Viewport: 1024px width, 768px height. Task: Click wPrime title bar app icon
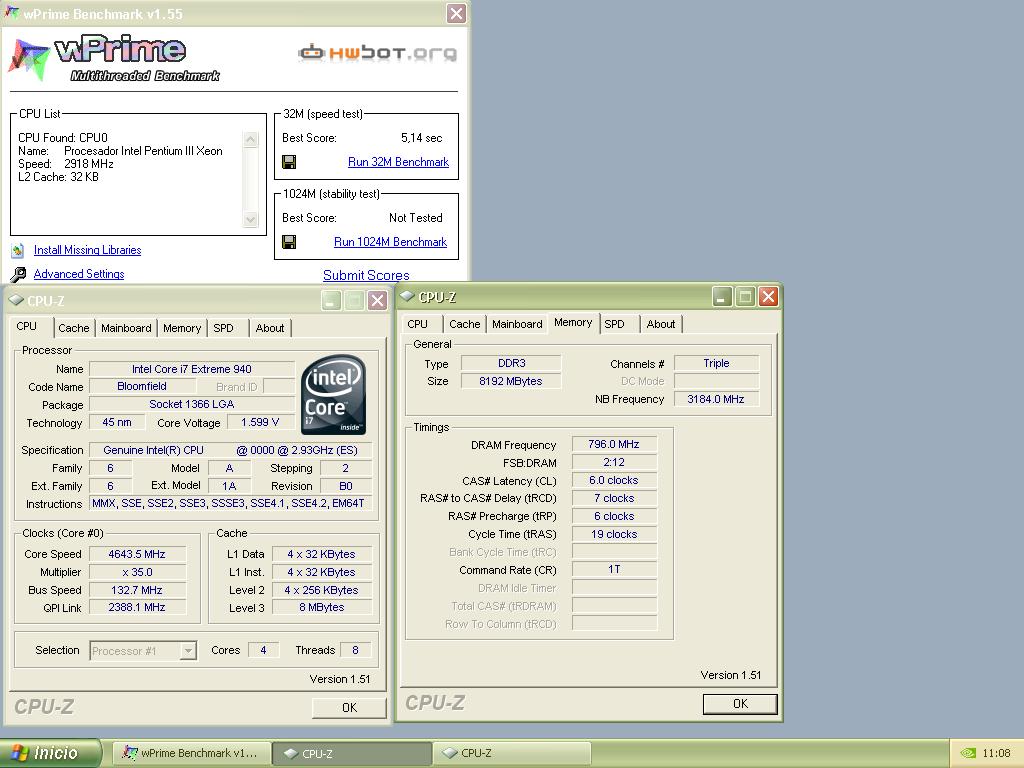click(x=11, y=13)
